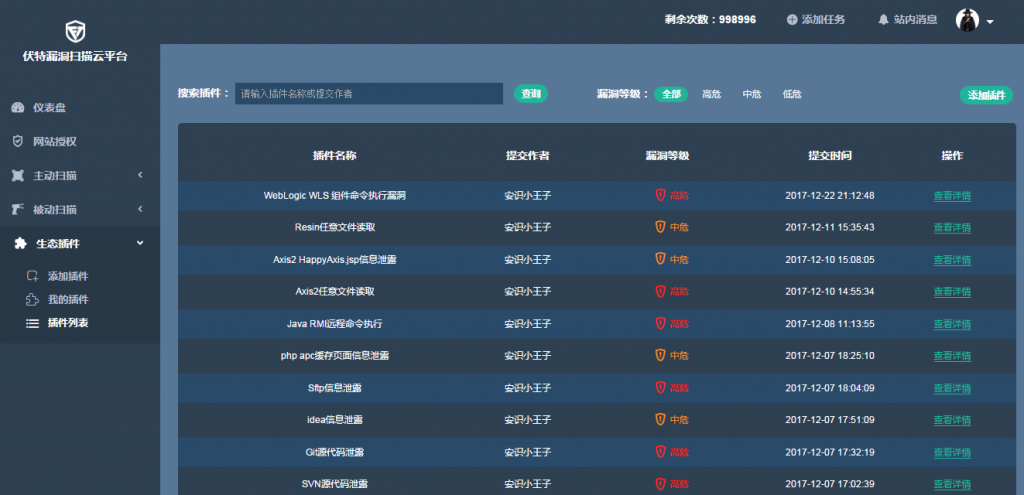
Task: Click 添加任务 in the top bar
Action: pyautogui.click(x=824, y=20)
